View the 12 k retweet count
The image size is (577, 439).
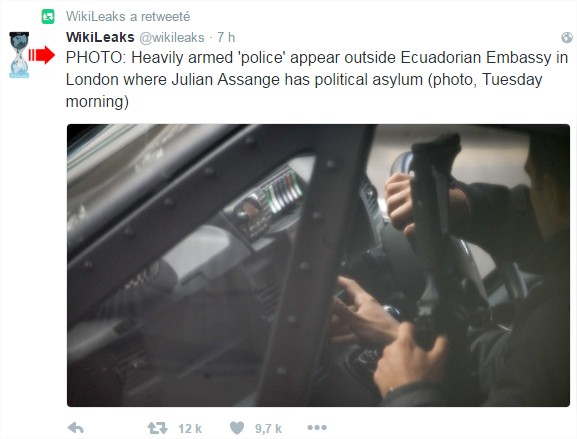(x=190, y=429)
